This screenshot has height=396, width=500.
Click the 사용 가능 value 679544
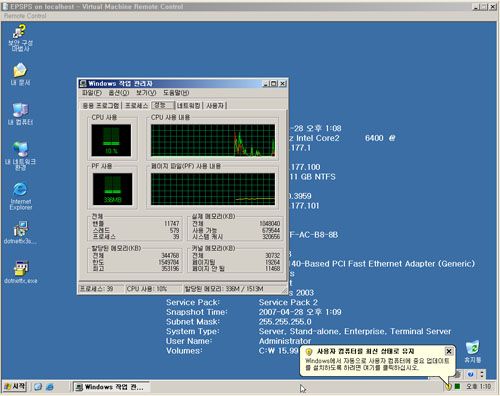pyautogui.click(x=271, y=230)
